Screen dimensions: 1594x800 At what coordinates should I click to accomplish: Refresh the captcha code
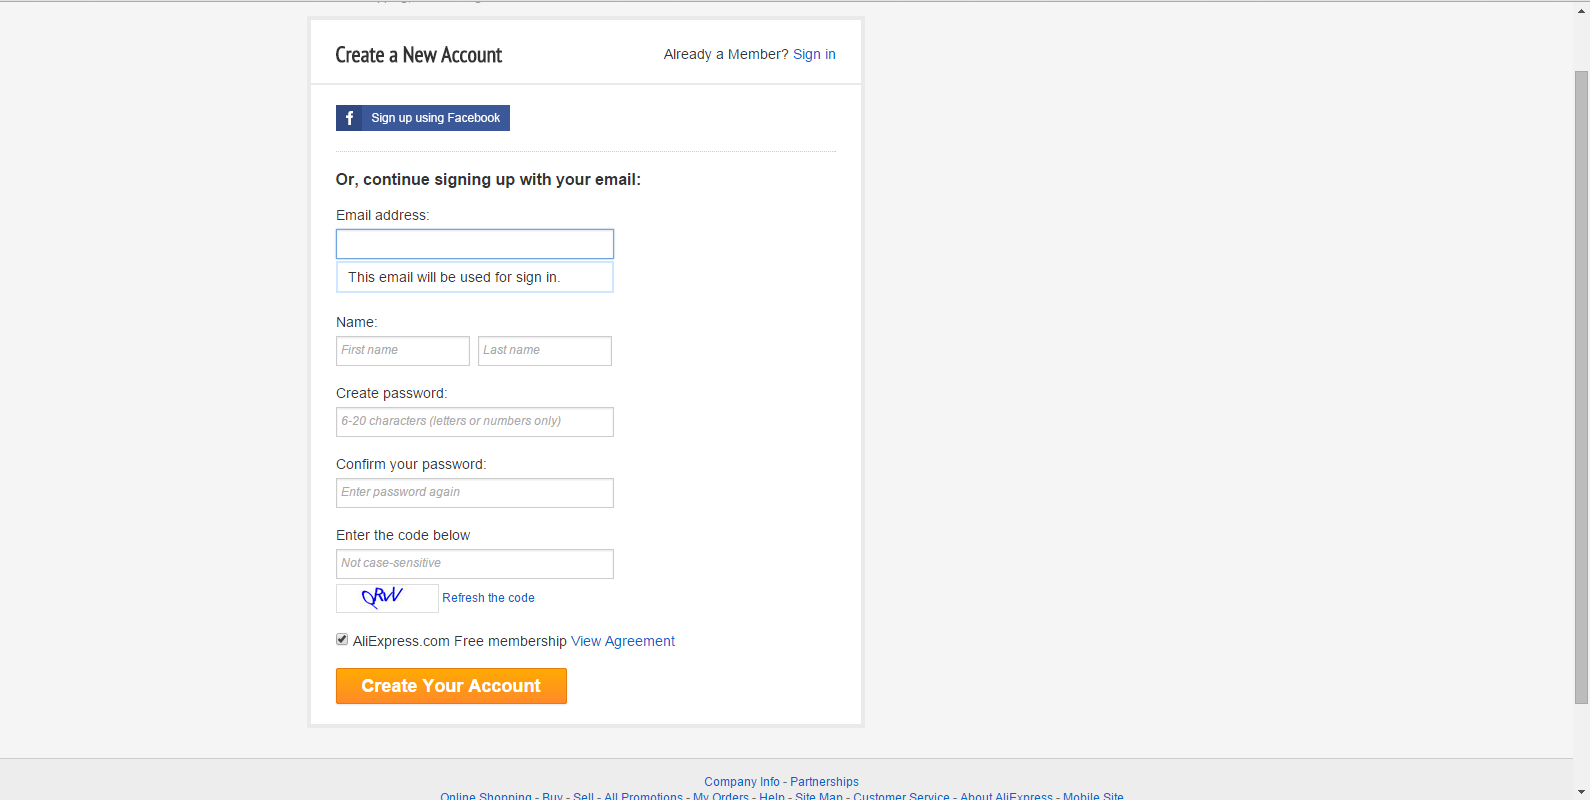[x=488, y=598]
